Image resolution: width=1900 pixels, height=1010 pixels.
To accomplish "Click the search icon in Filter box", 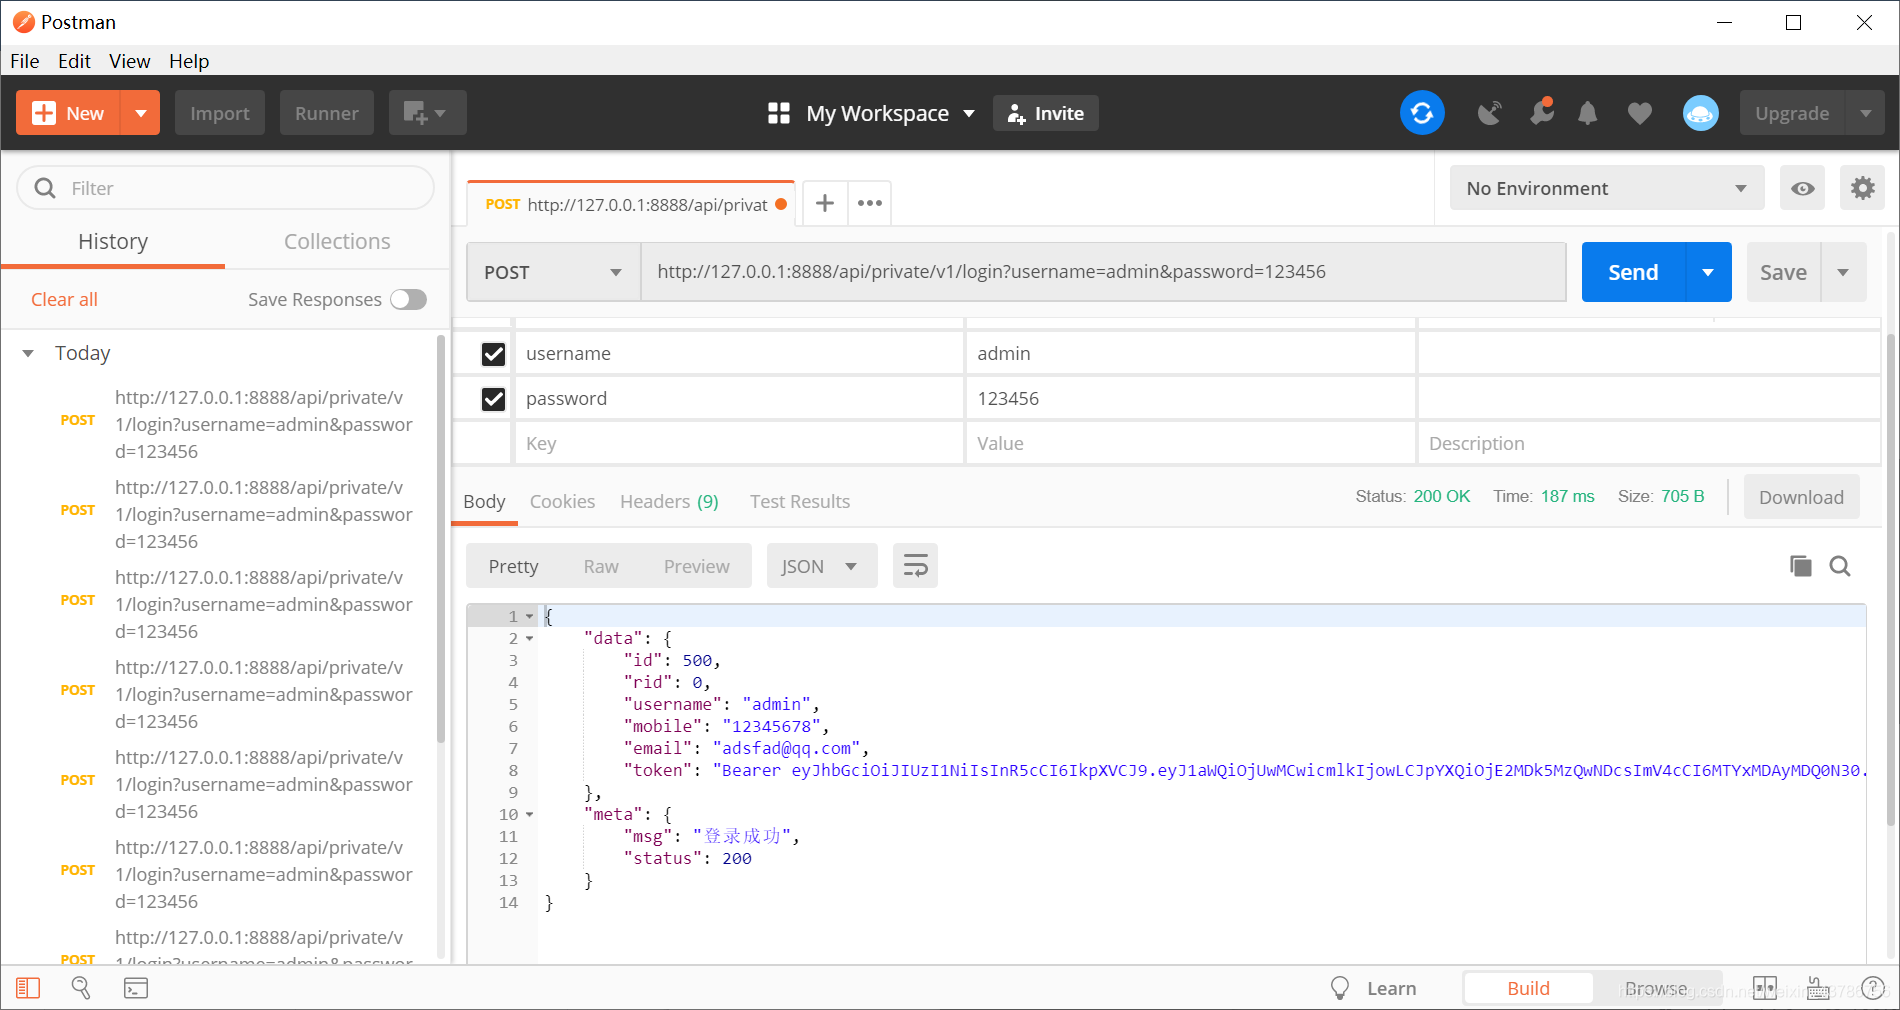I will (45, 188).
